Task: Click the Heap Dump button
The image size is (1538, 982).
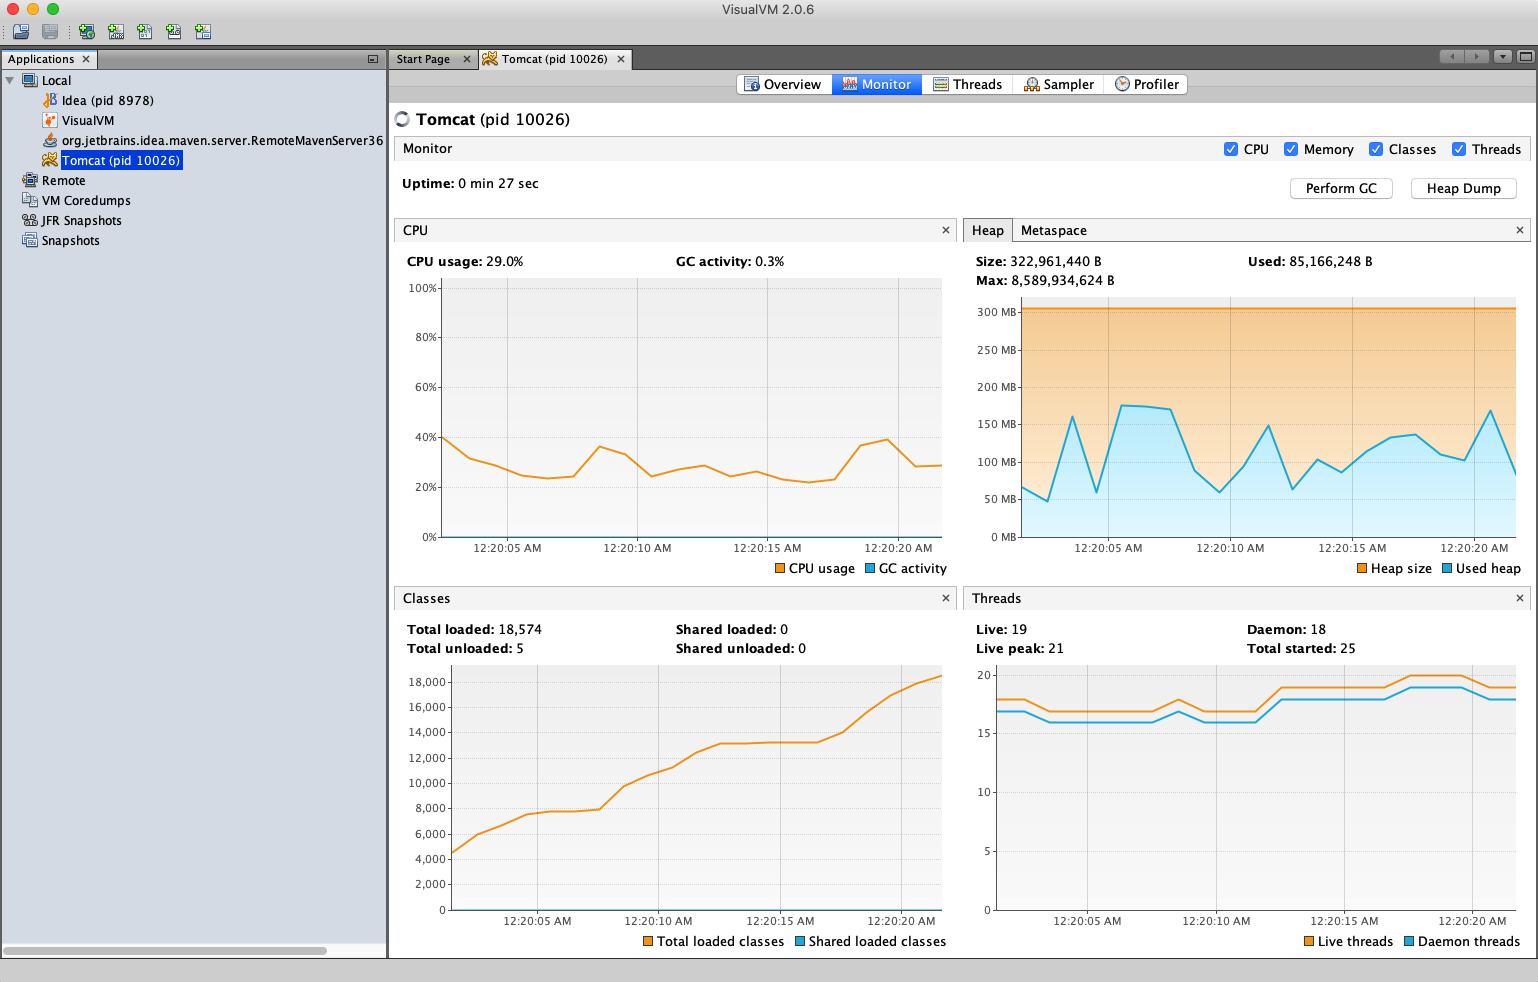Action: [1463, 189]
